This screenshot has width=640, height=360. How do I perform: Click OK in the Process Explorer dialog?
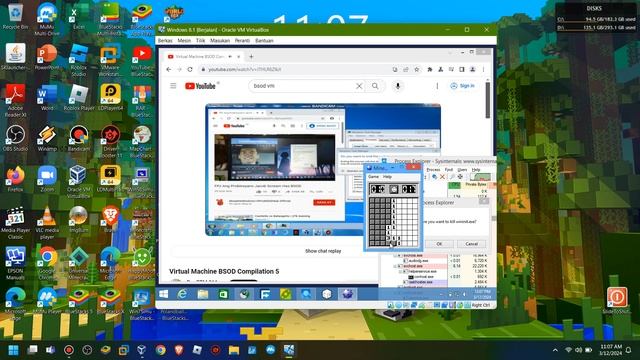tap(439, 244)
